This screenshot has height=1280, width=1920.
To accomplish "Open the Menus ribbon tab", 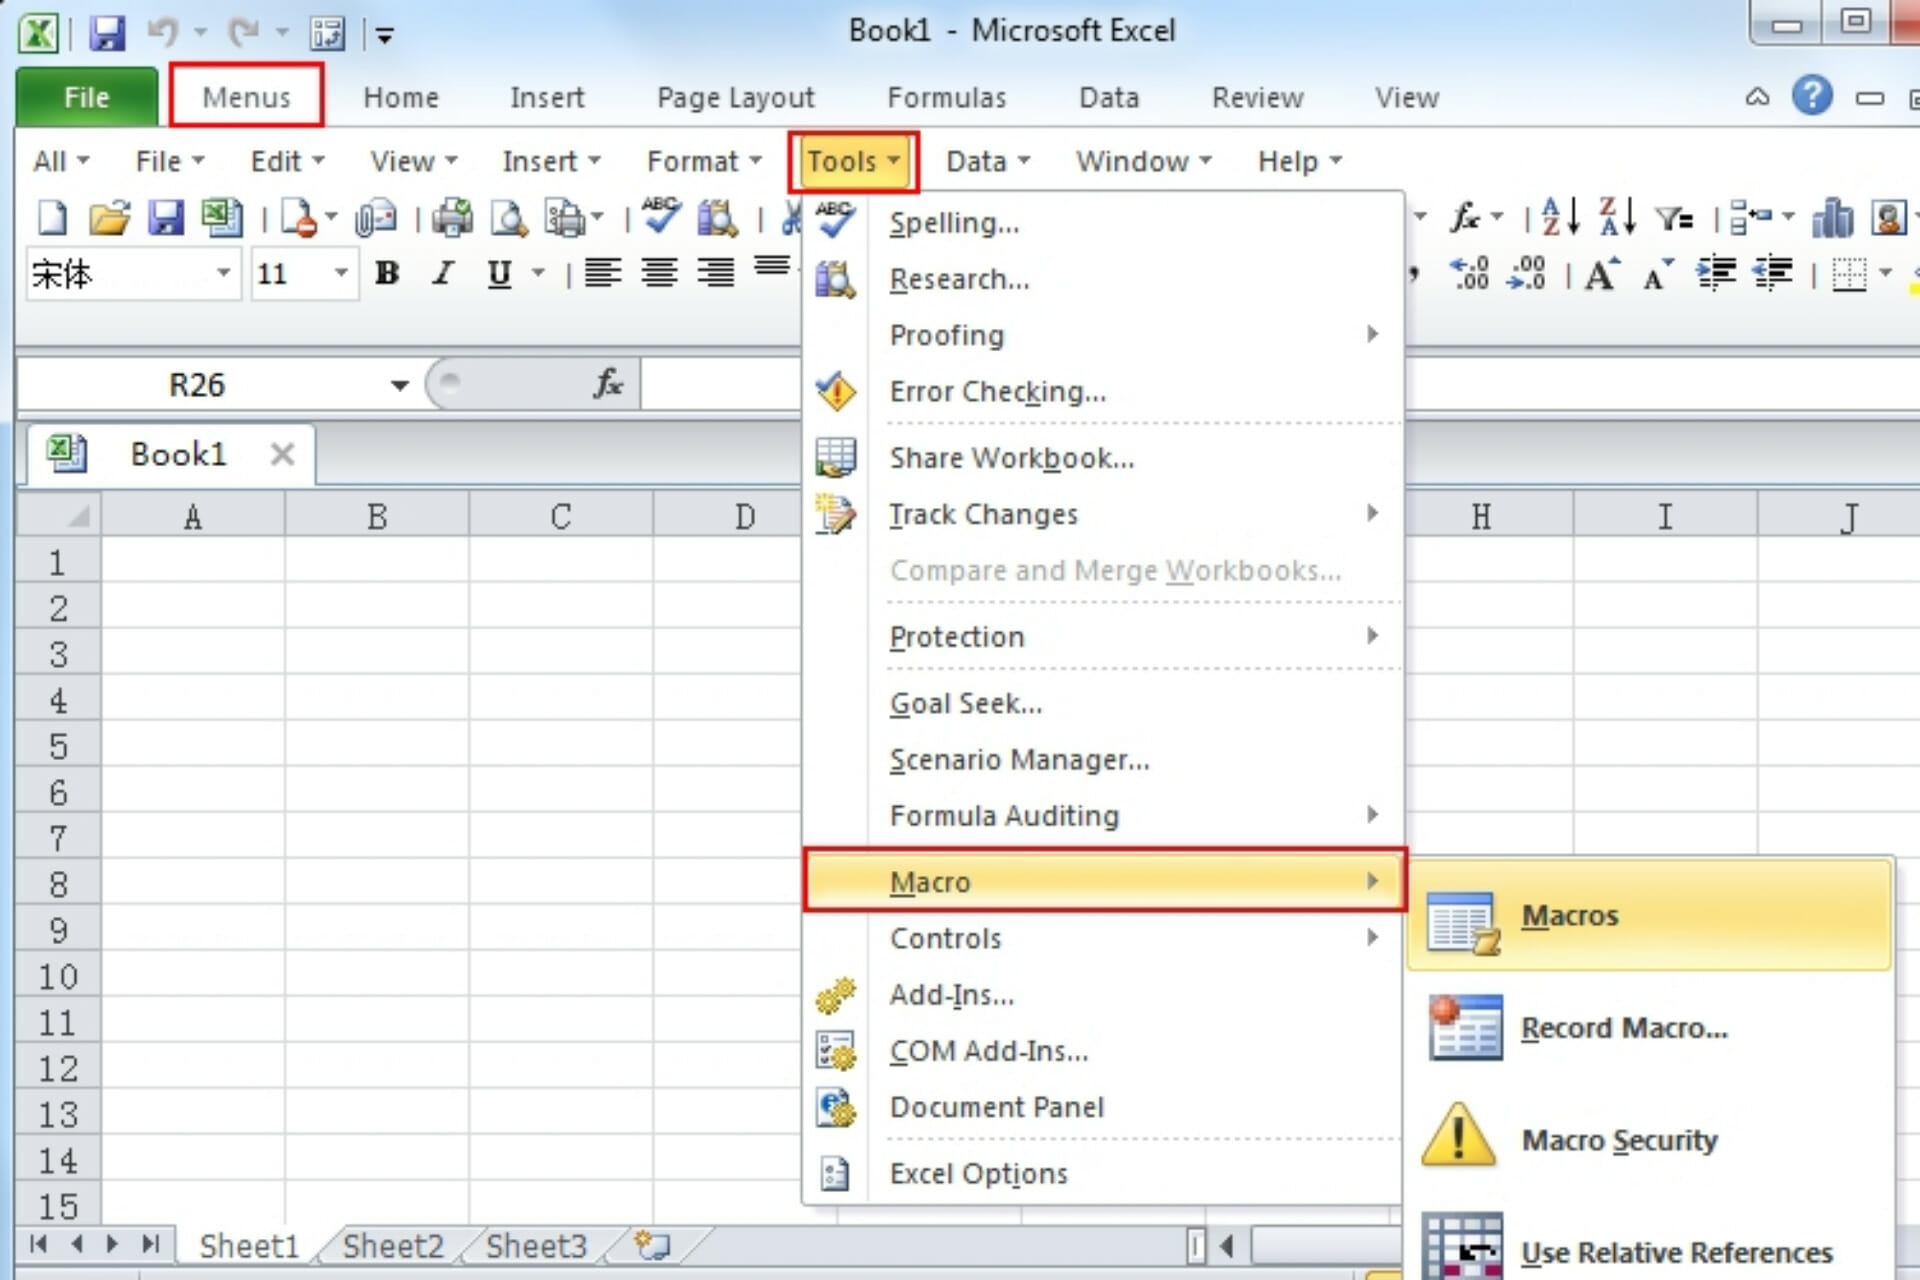I will 246,96.
